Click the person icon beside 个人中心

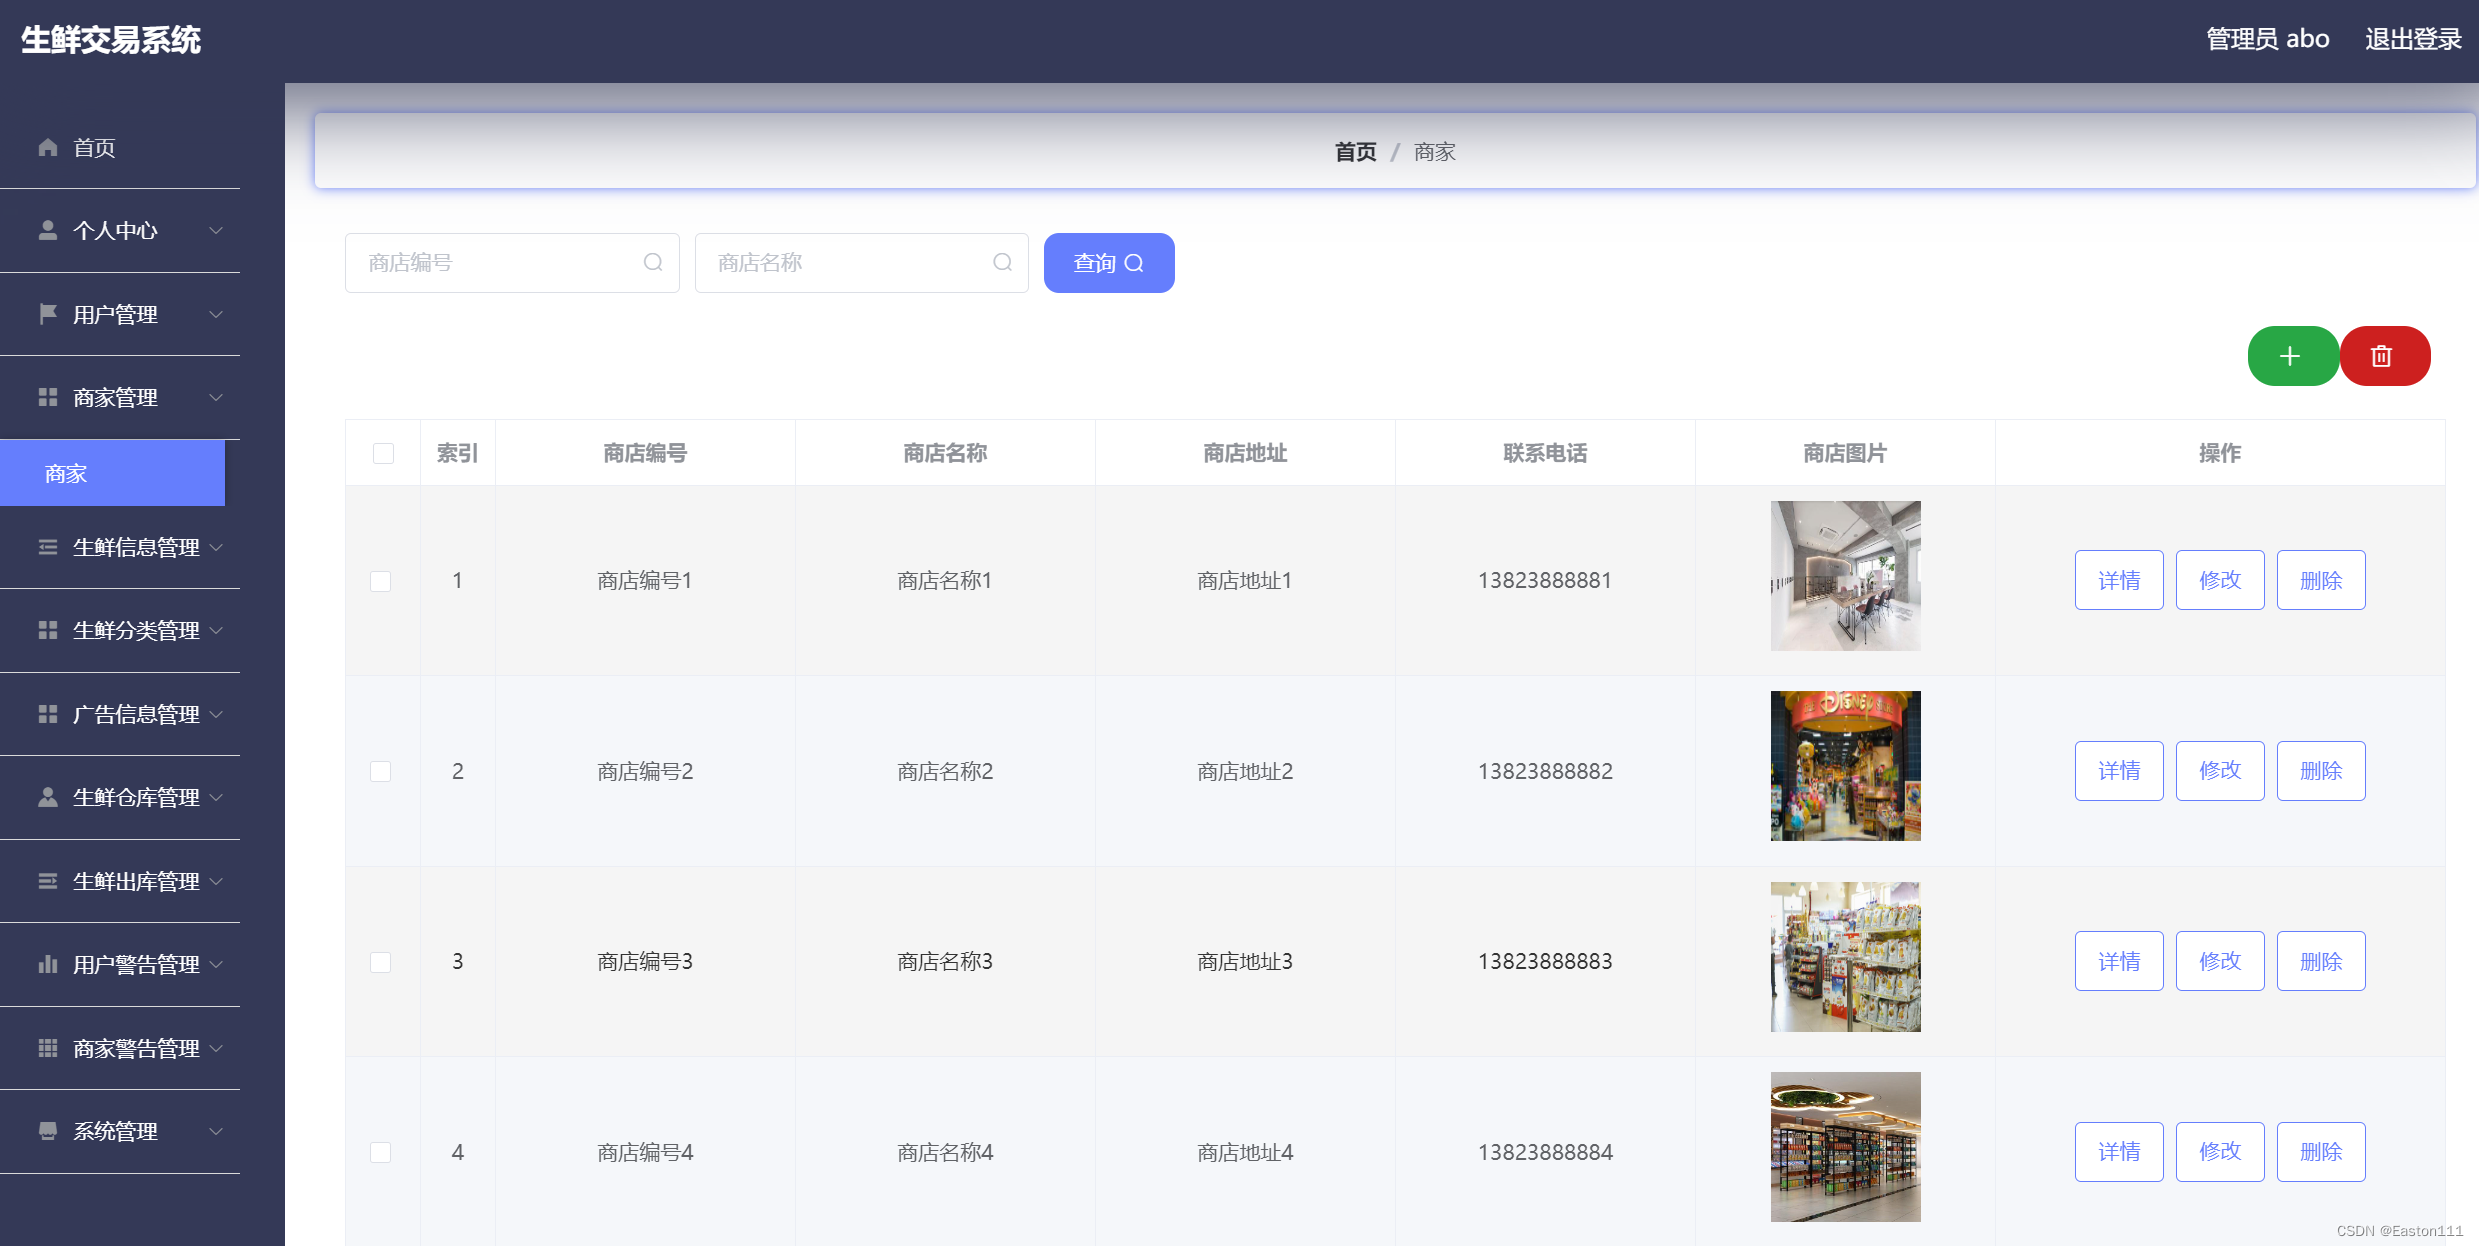(47, 231)
